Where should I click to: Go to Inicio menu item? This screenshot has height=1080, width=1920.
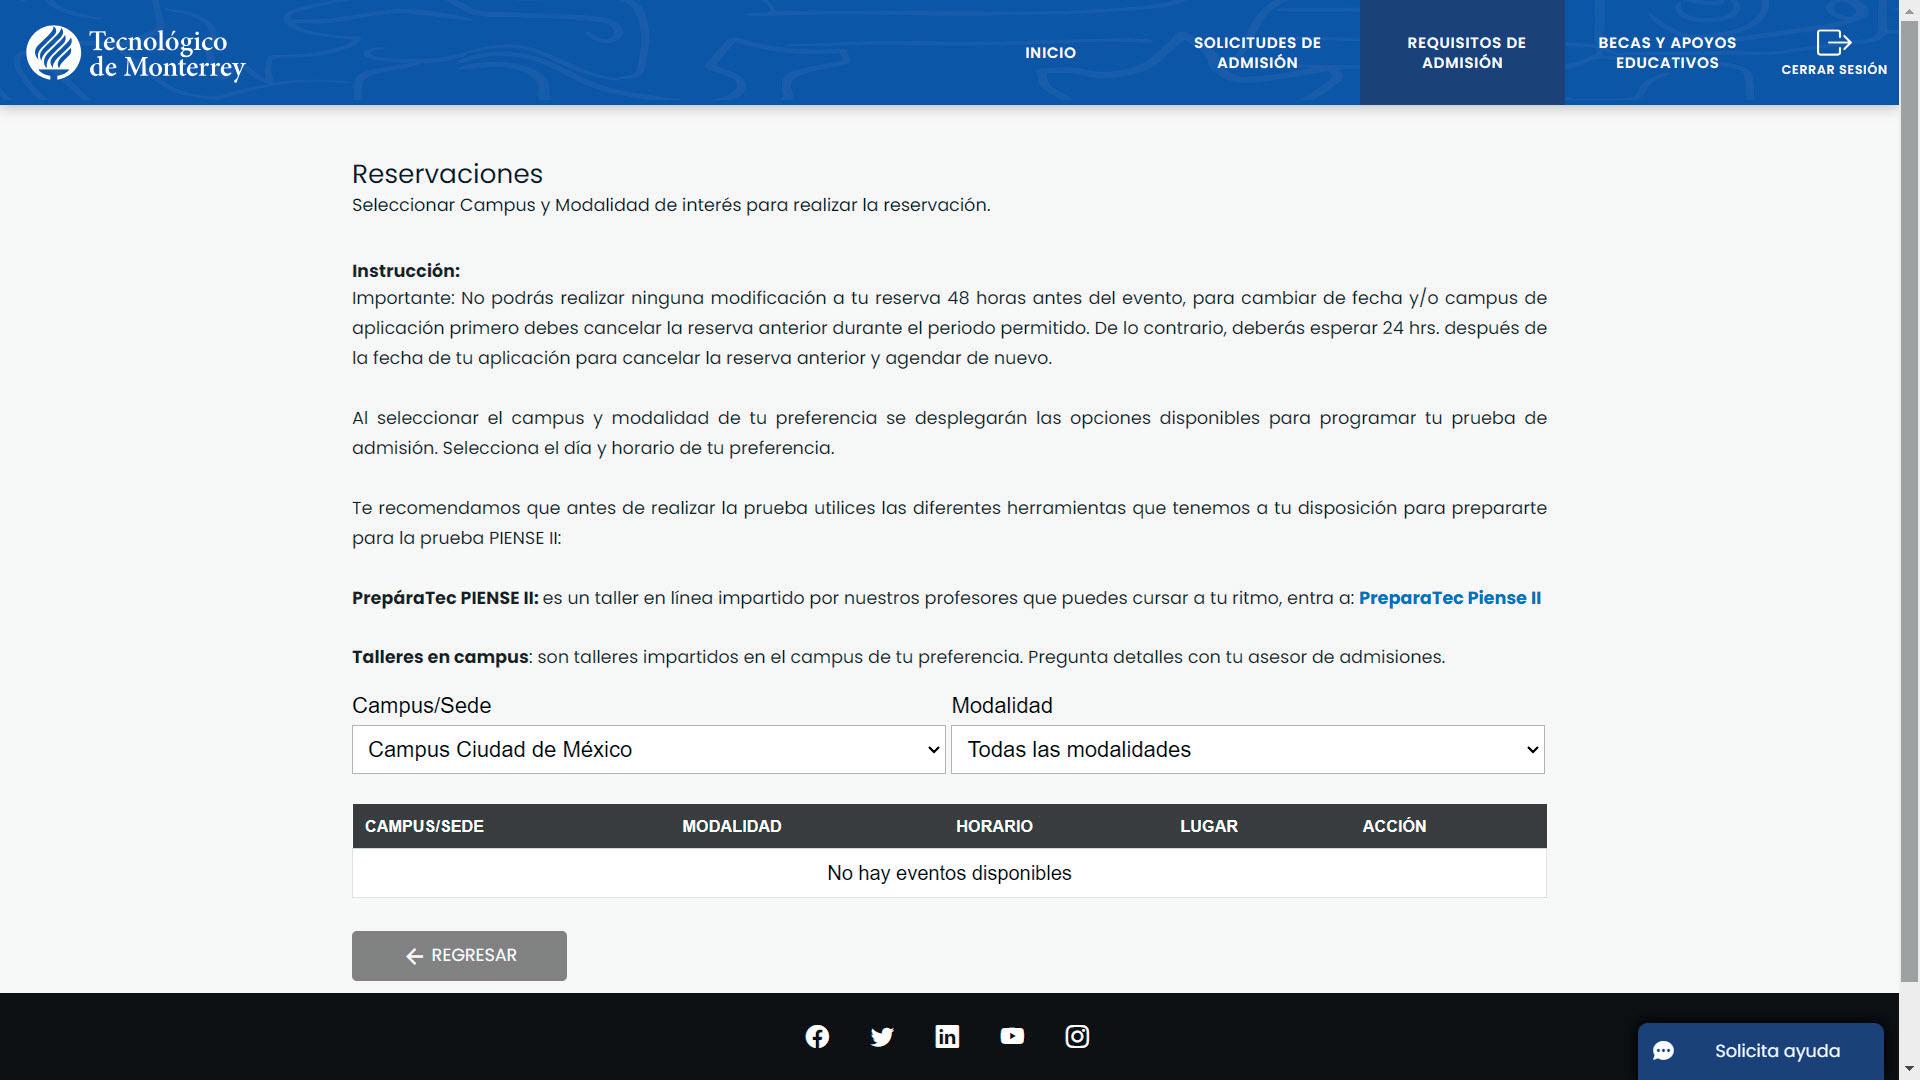click(x=1050, y=53)
